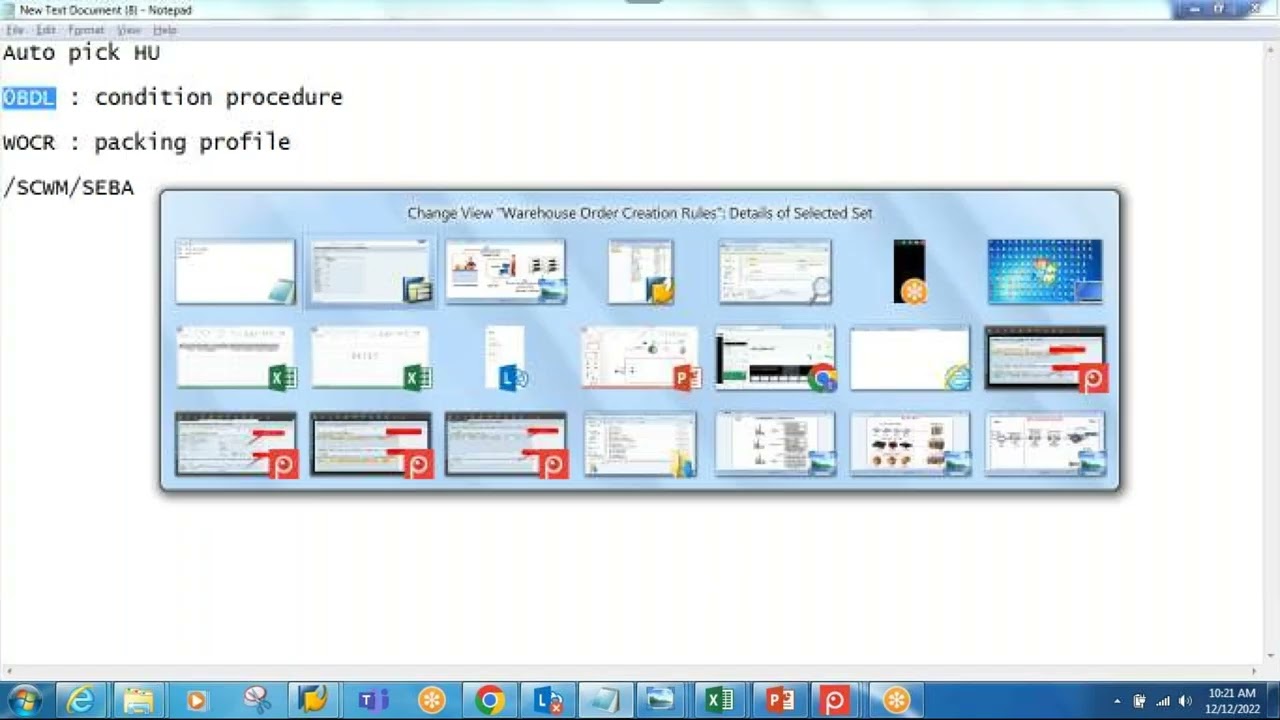Open Microsoft Teams from the taskbar
1280x720 pixels.
pos(373,700)
